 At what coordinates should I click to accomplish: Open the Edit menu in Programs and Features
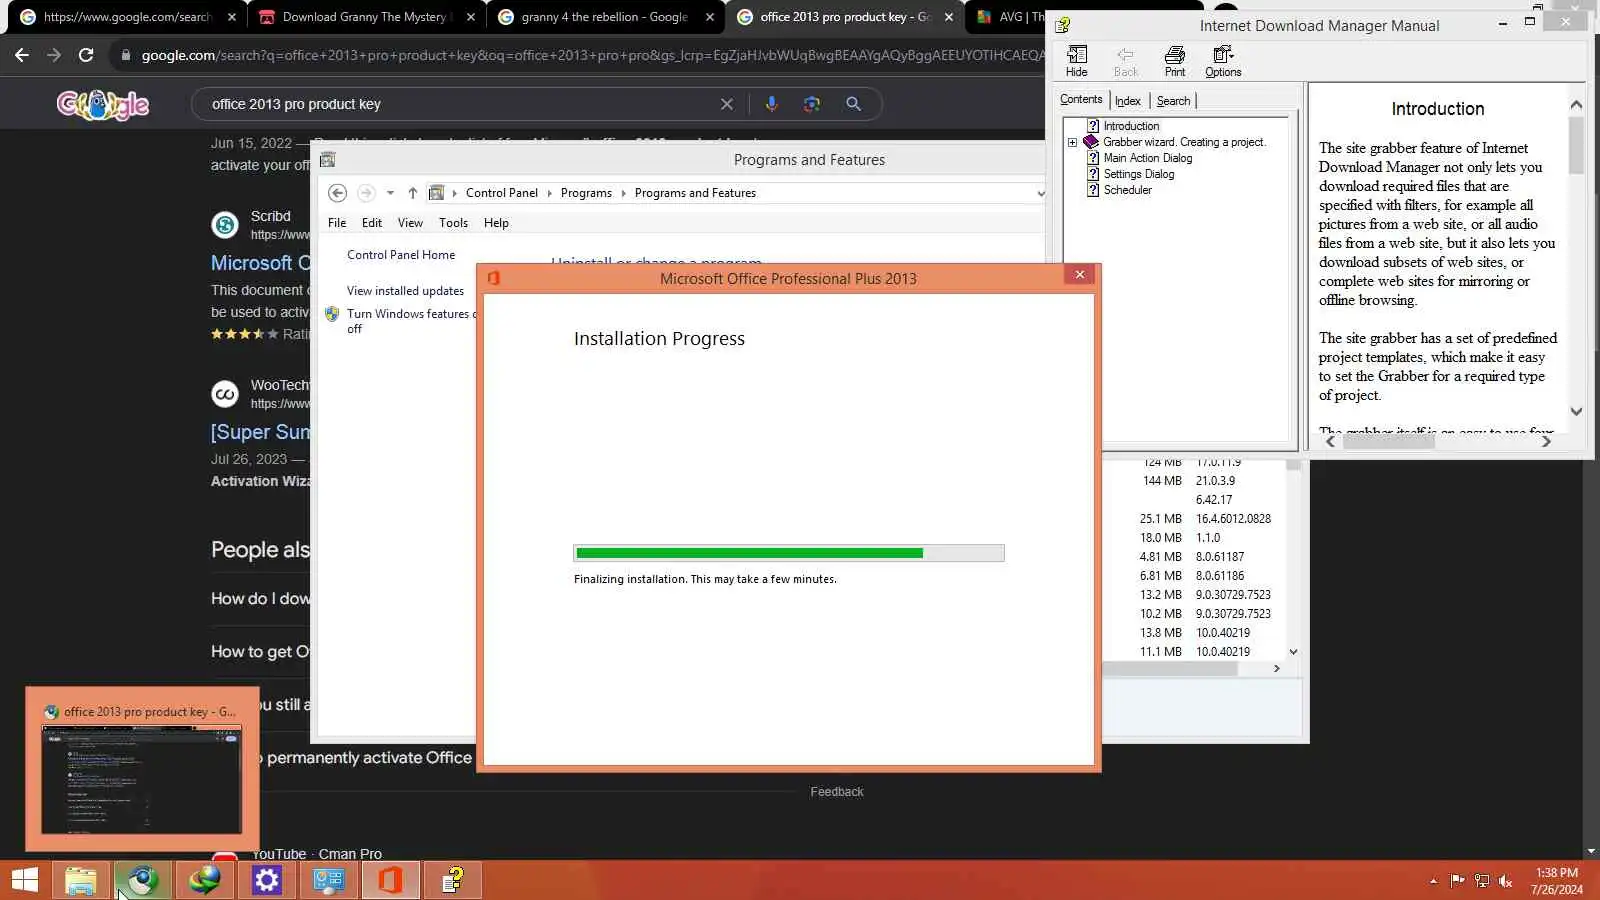pyautogui.click(x=372, y=223)
